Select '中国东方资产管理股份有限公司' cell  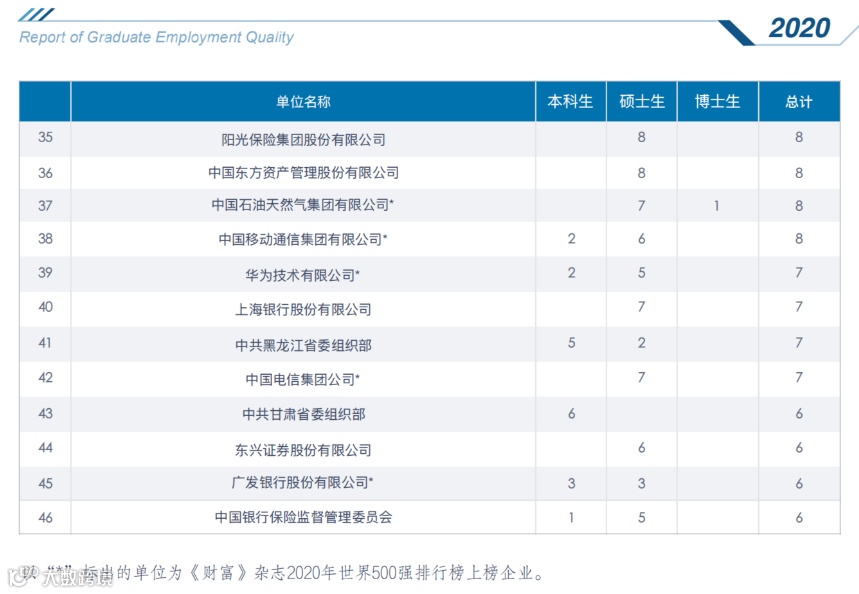pyautogui.click(x=303, y=173)
